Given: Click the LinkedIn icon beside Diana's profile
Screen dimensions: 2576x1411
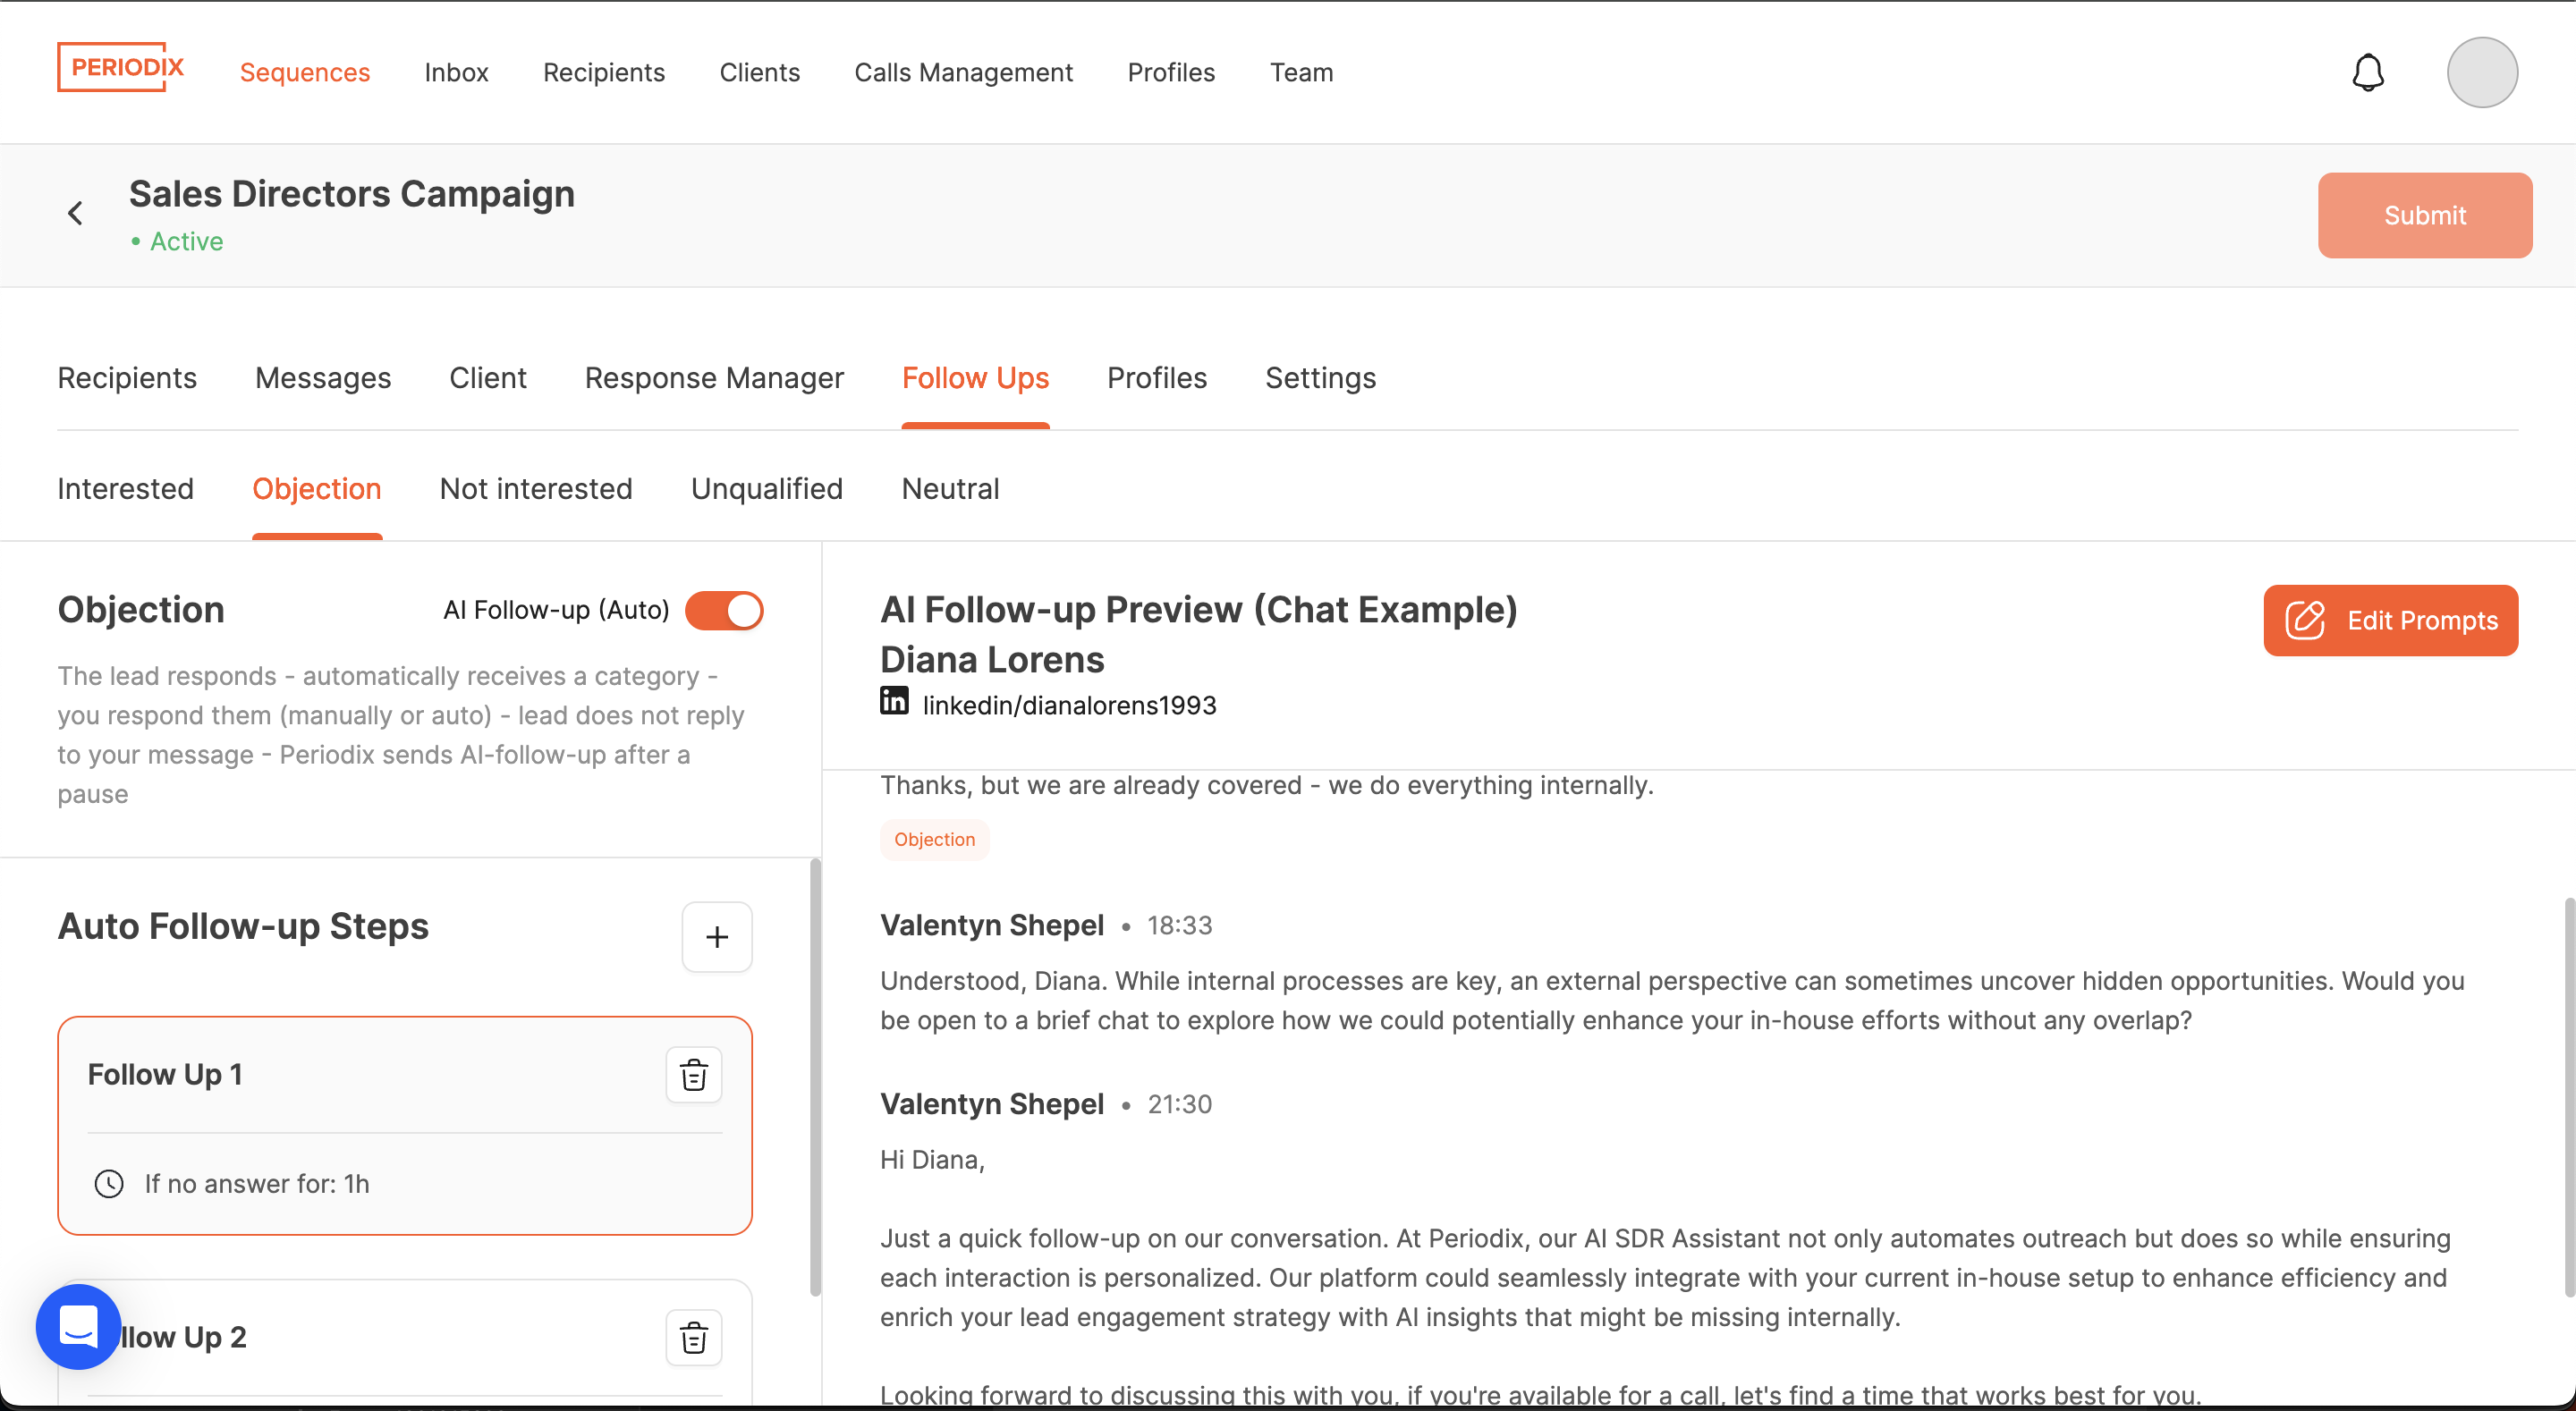Looking at the screenshot, I should (x=893, y=701).
